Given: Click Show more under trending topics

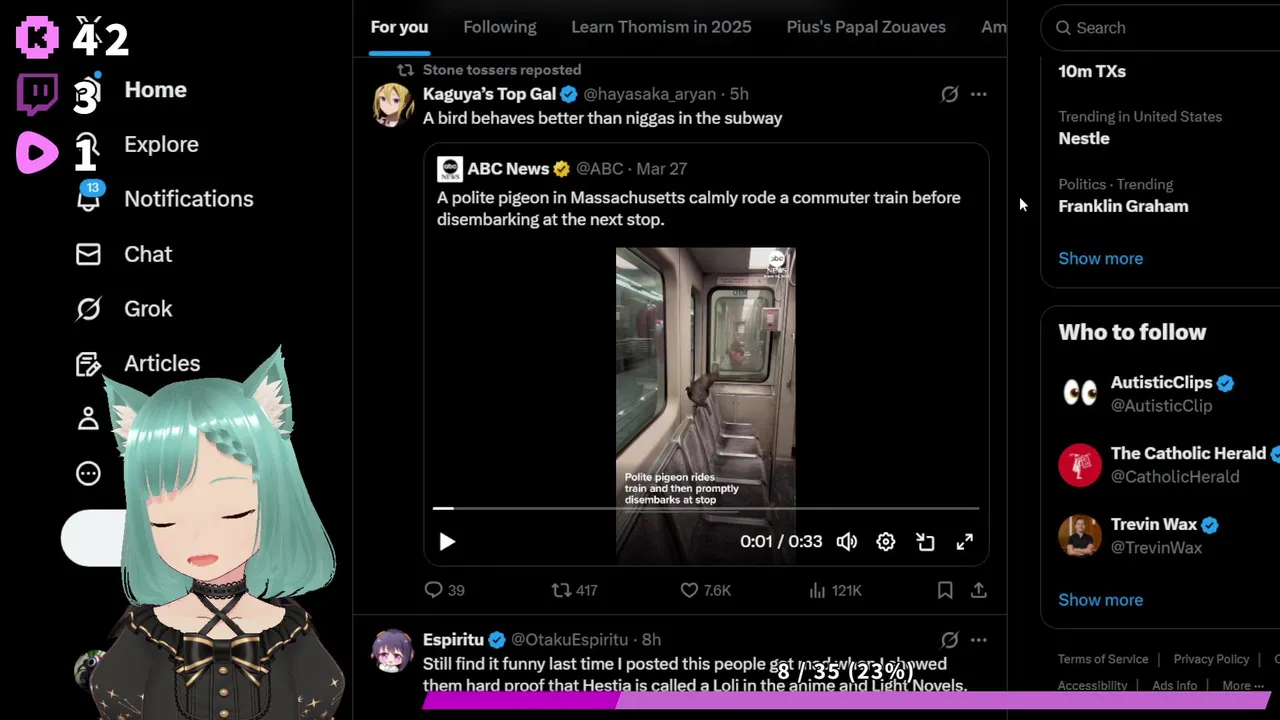Looking at the screenshot, I should [1100, 258].
